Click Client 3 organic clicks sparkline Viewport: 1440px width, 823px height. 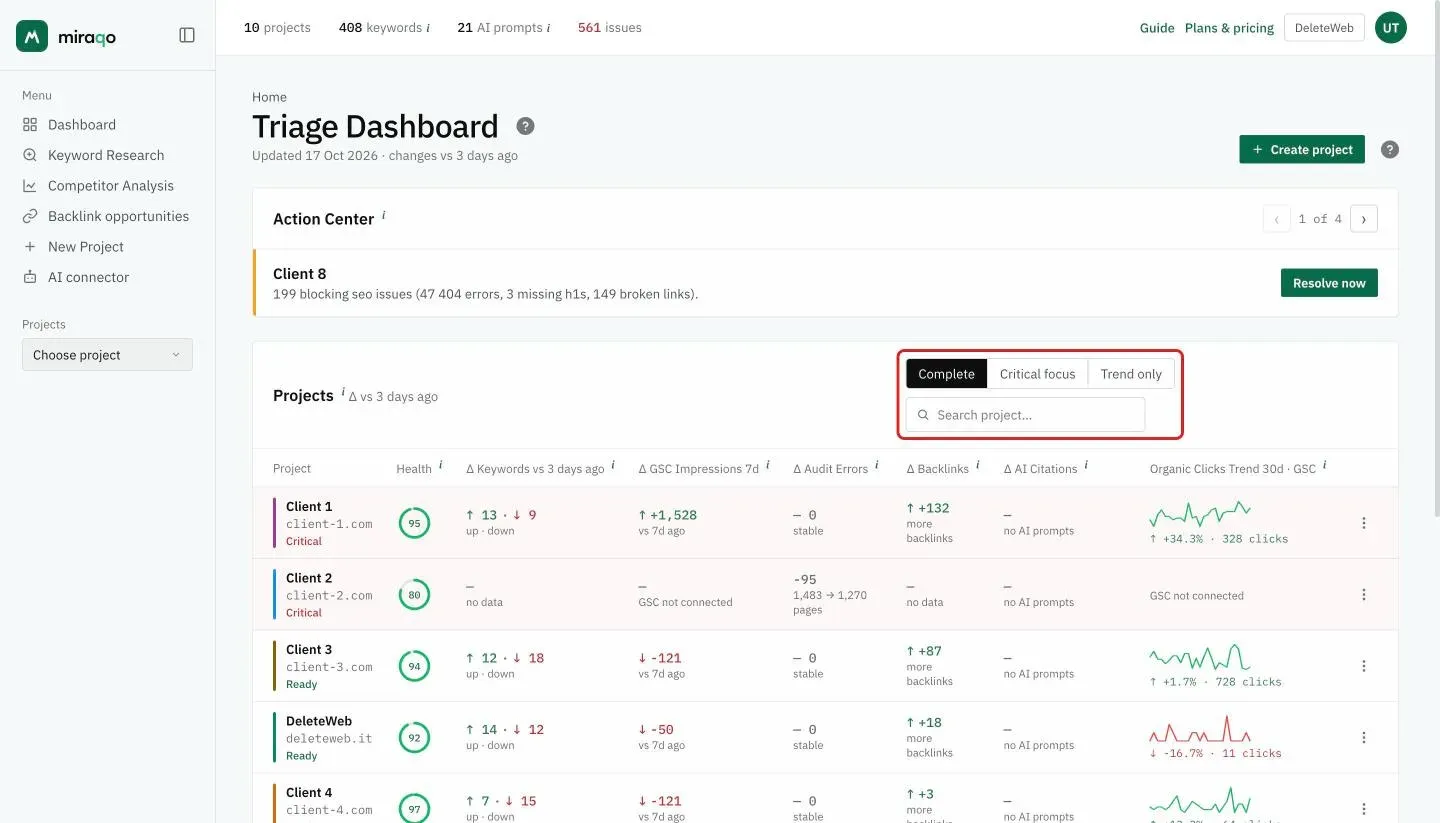click(1200, 659)
